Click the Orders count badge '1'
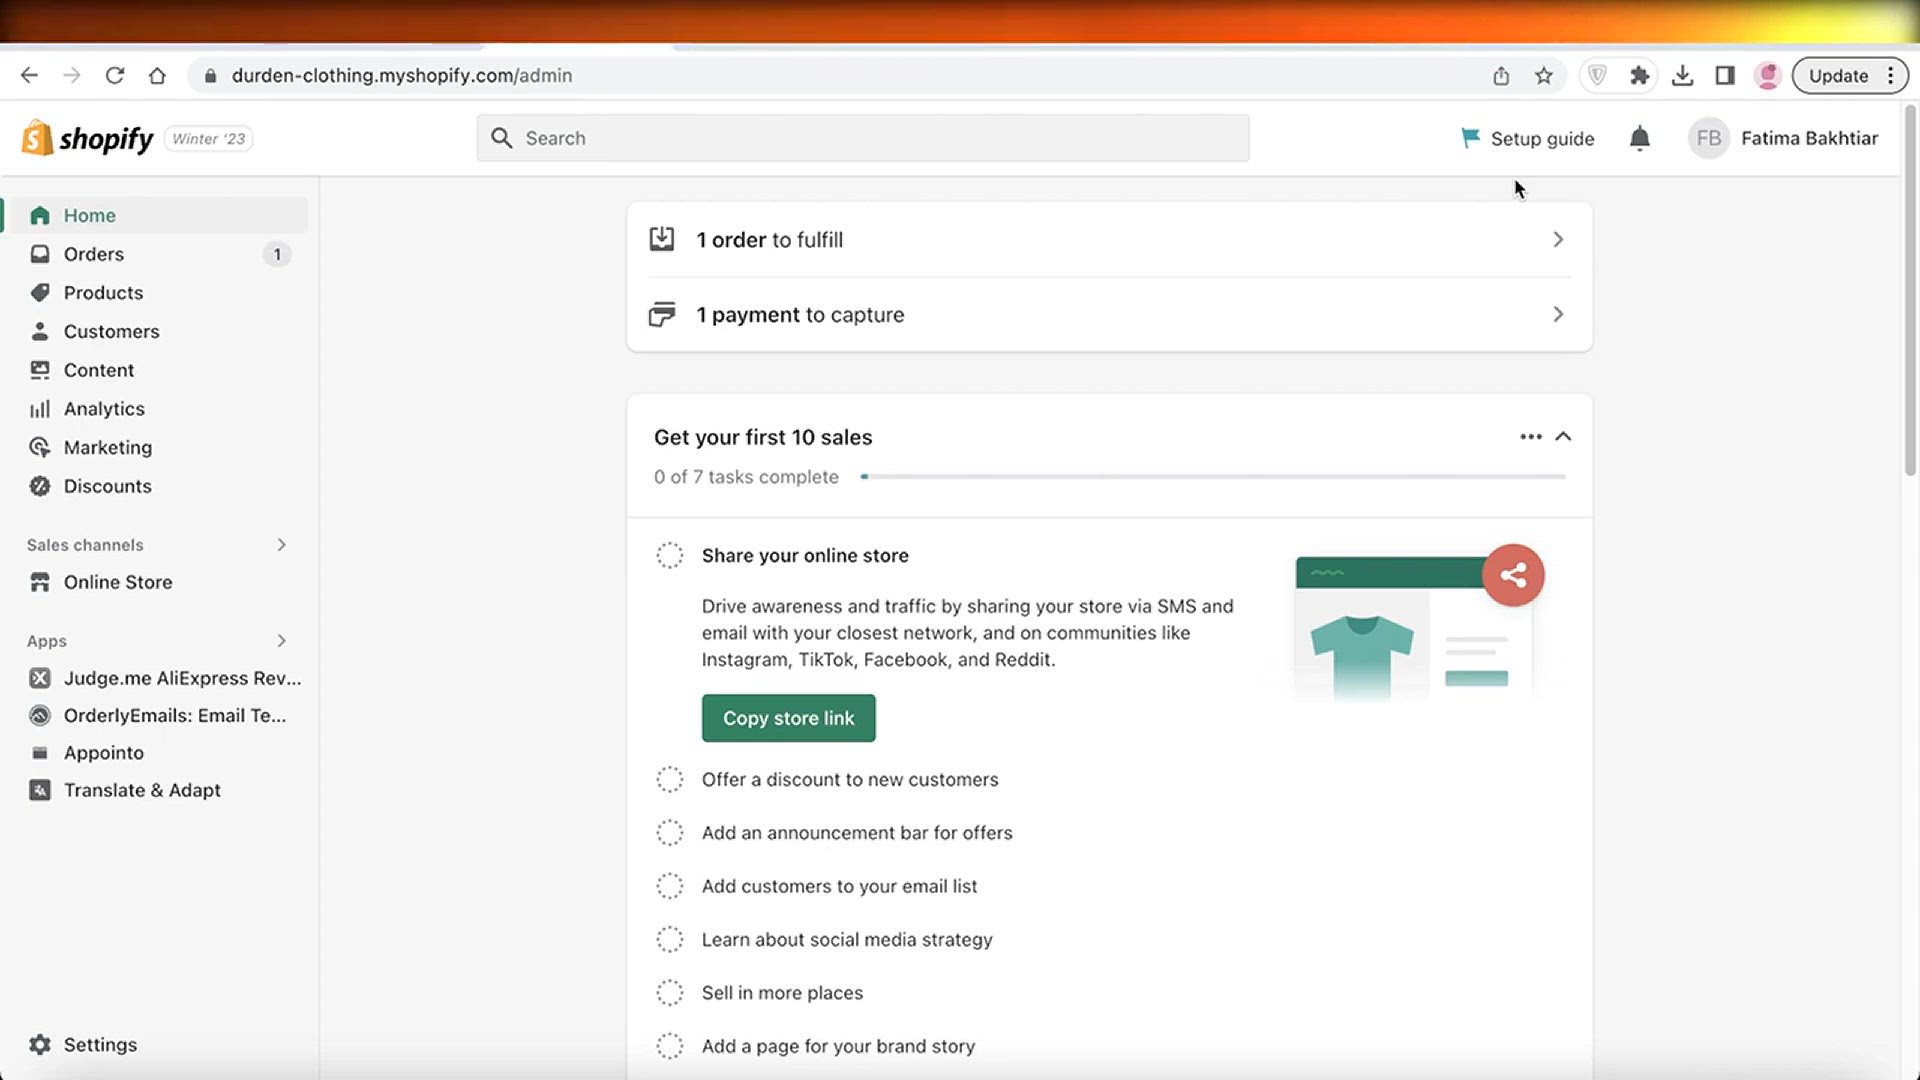This screenshot has width=1920, height=1080. pyautogui.click(x=277, y=254)
